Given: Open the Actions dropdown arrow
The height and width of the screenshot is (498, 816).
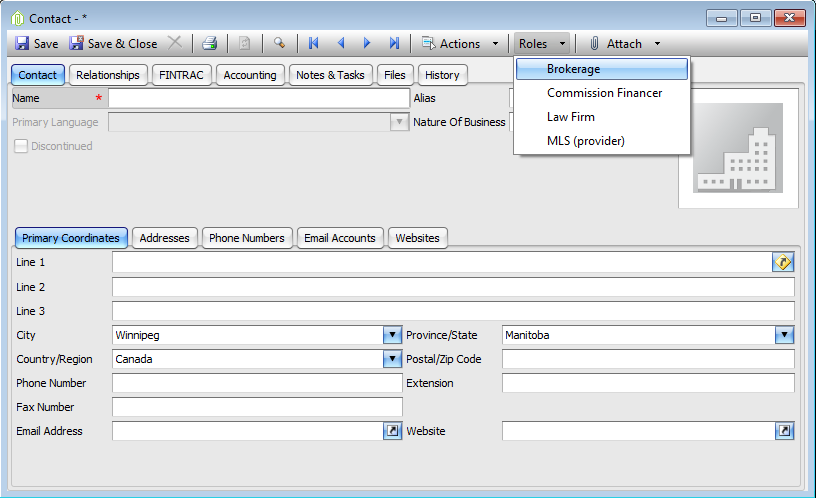Looking at the screenshot, I should pos(495,44).
